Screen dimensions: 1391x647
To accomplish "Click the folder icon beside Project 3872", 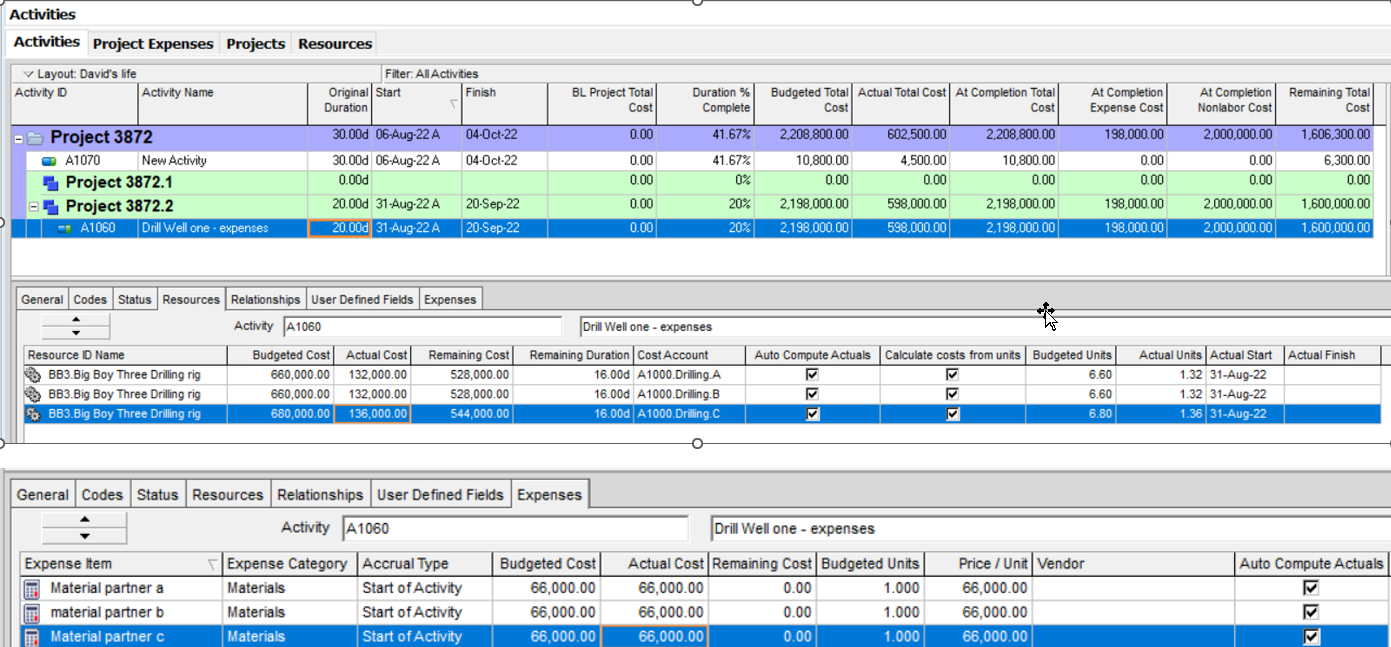I will (x=36, y=138).
